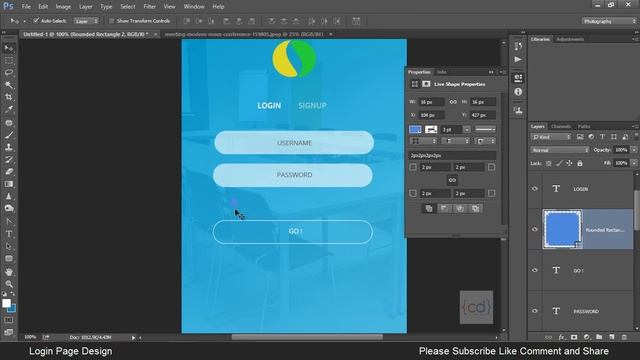Open the layer Kind filter dropdown

[x=551, y=137]
